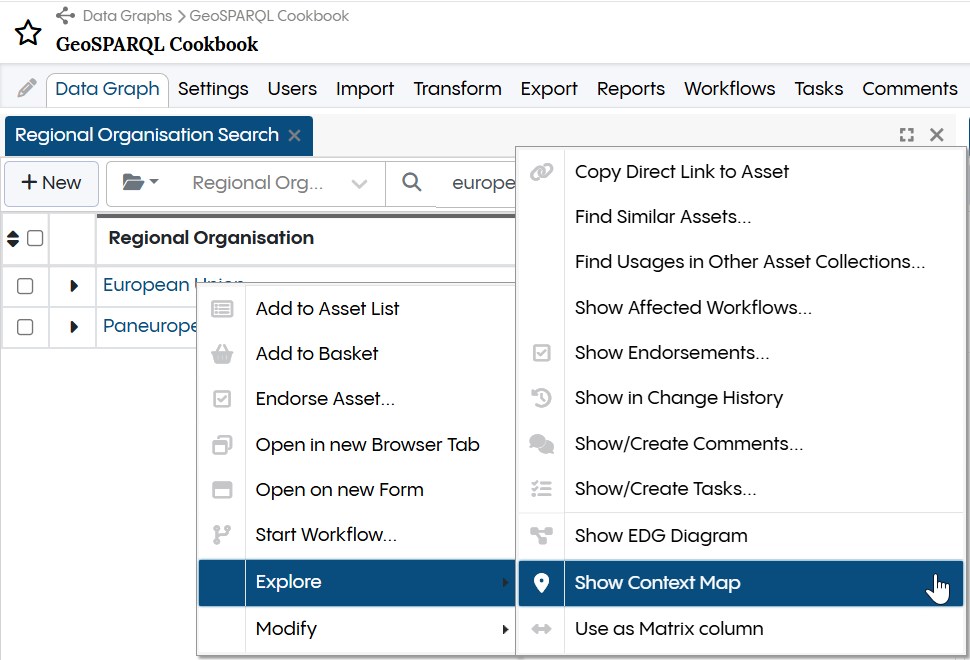This screenshot has height=660, width=970.
Task: Click the basket icon for Add to Basket
Action: [222, 354]
